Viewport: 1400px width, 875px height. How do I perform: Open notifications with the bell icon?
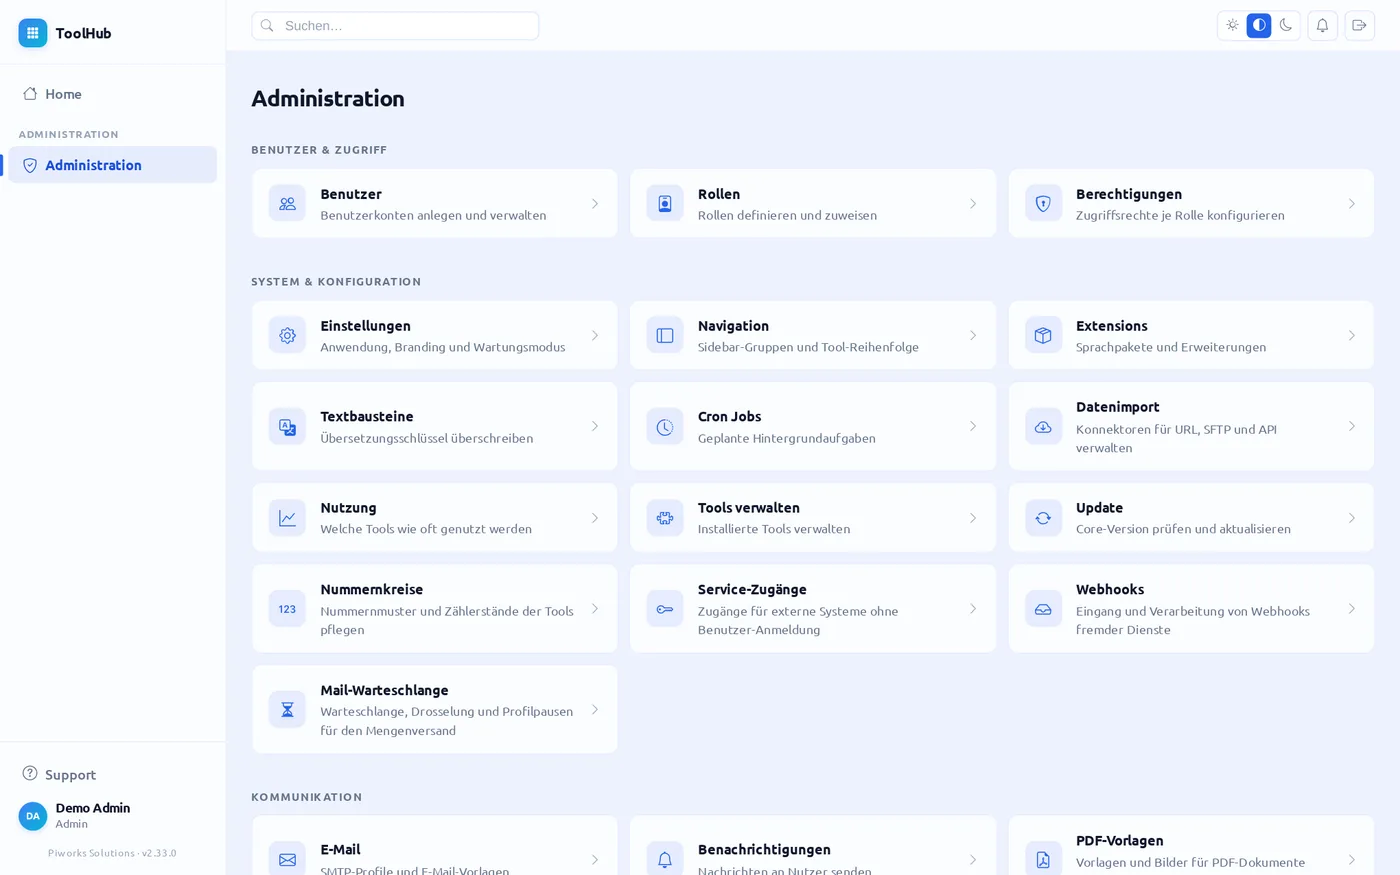(1322, 26)
